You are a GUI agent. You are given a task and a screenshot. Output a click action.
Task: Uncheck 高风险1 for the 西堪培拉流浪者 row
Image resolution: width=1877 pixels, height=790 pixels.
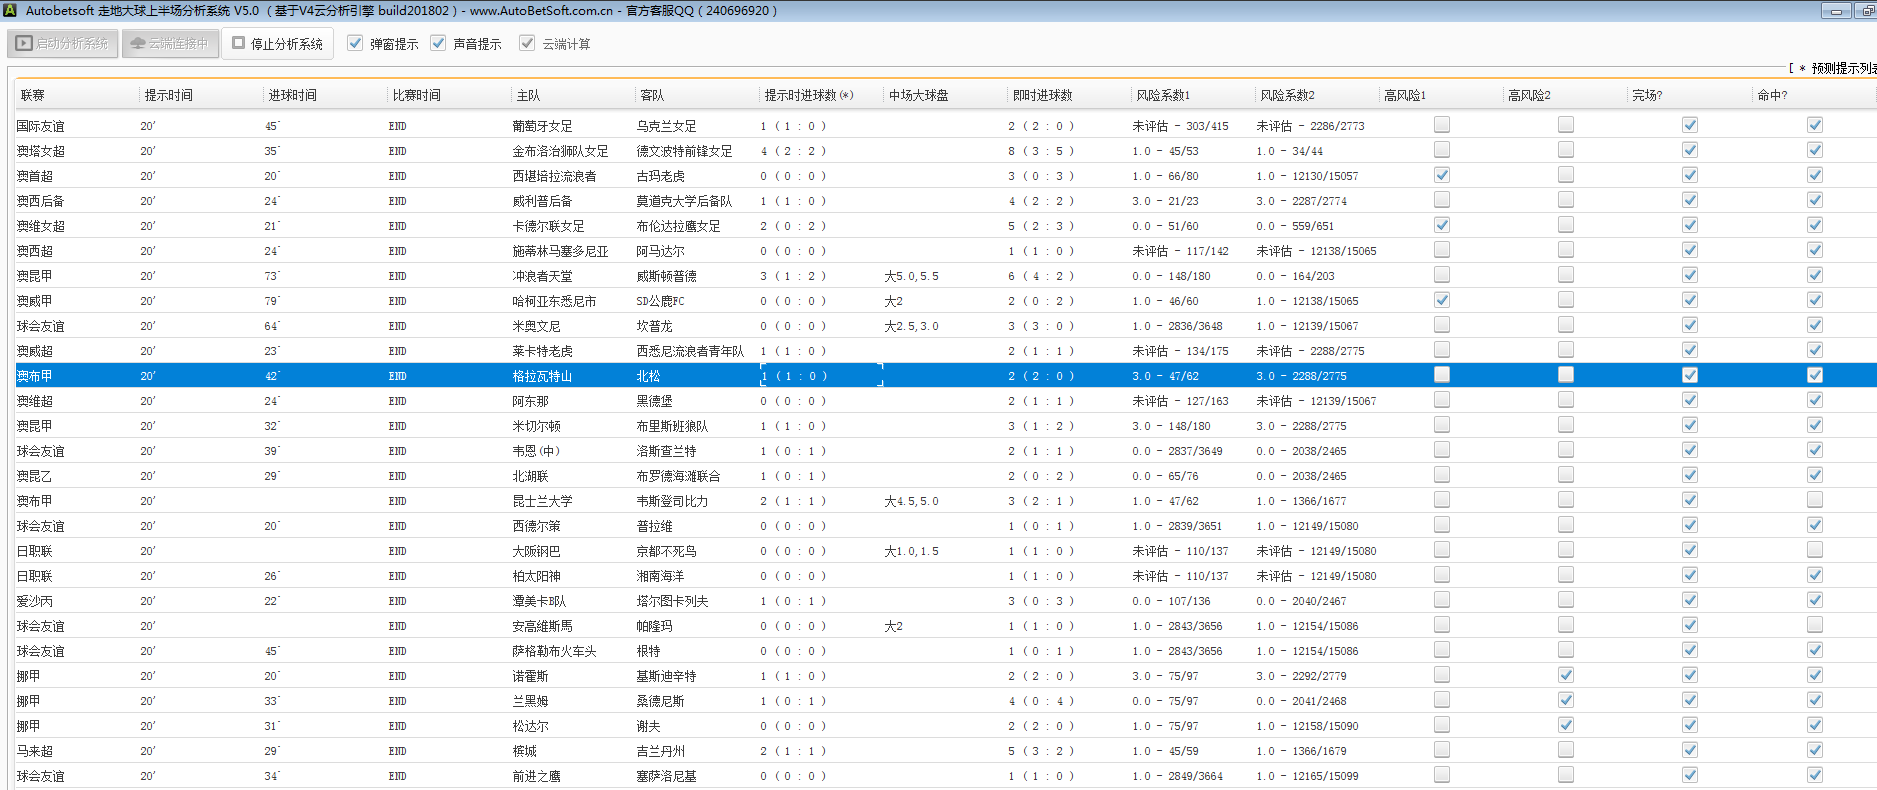tap(1441, 175)
